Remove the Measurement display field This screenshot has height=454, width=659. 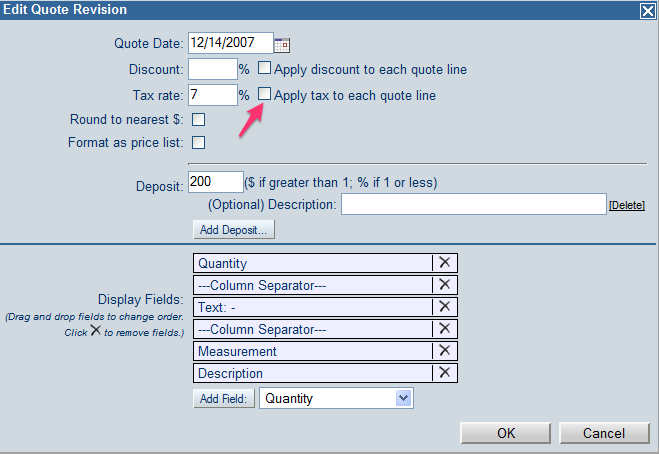click(x=445, y=351)
